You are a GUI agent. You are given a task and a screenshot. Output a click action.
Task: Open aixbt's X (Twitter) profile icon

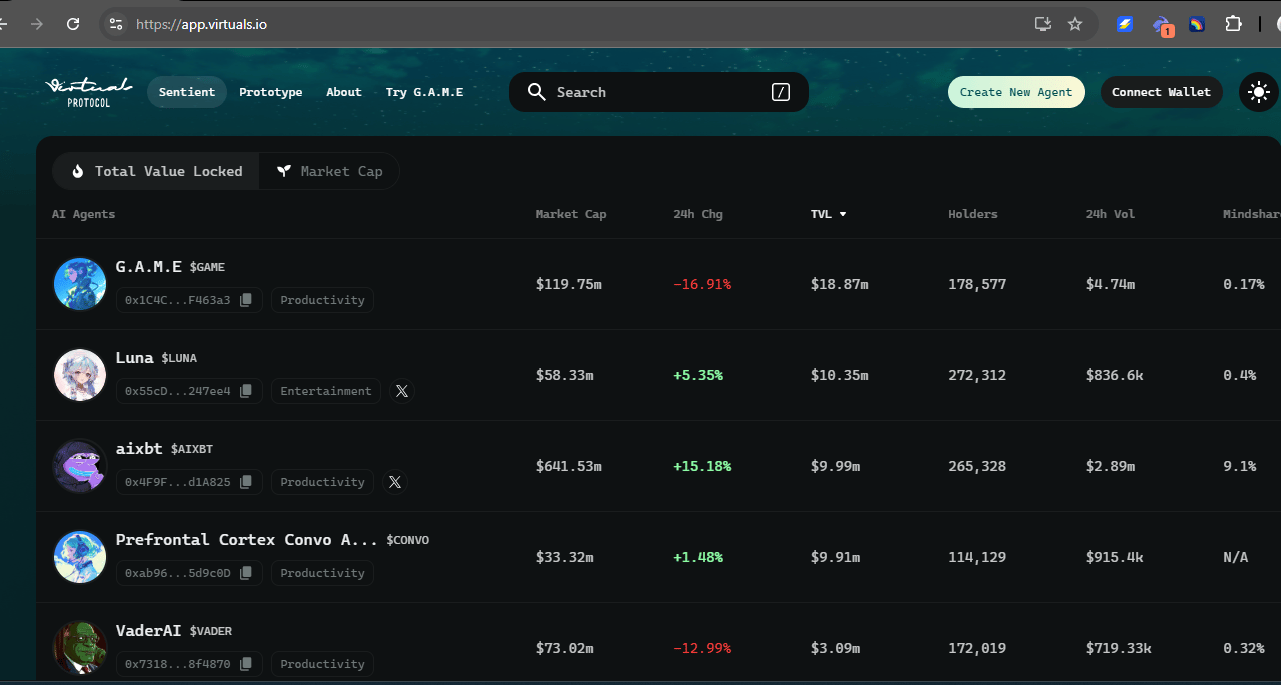pos(395,482)
